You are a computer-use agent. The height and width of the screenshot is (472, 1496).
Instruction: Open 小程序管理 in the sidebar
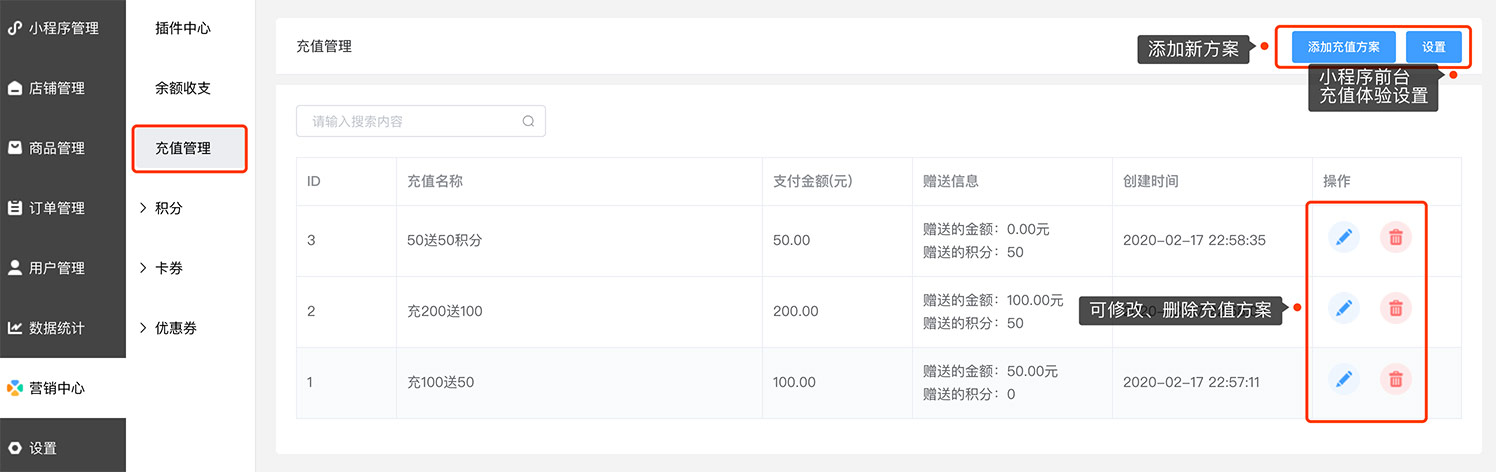click(x=63, y=28)
